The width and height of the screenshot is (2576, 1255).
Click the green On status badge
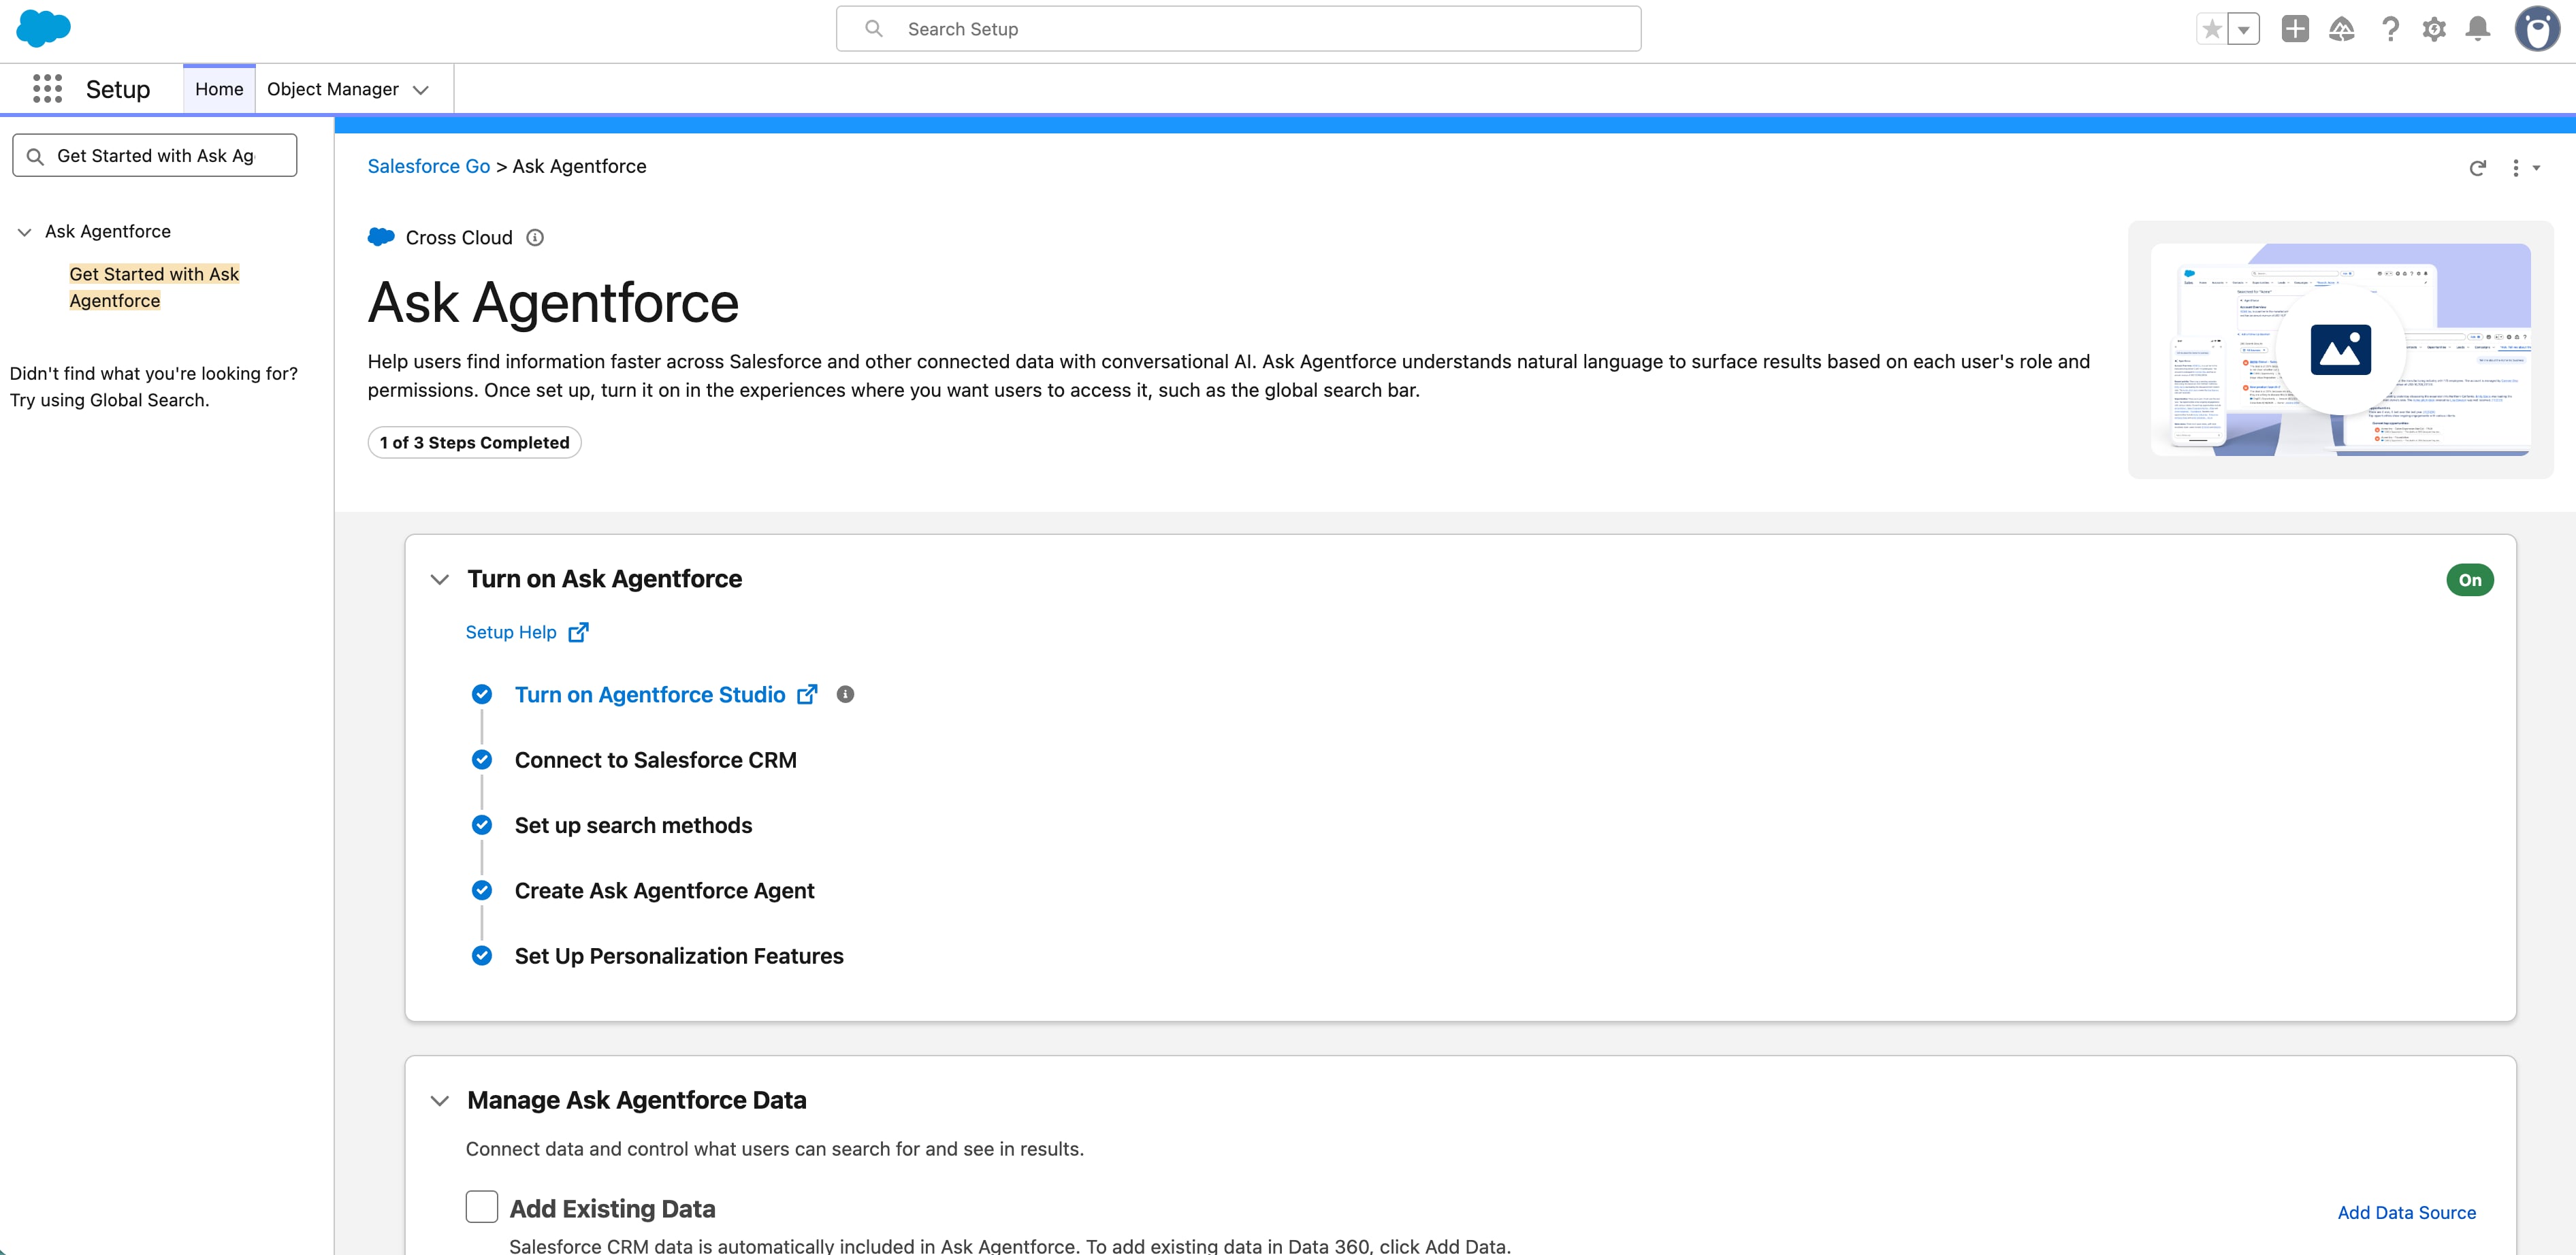2469,580
